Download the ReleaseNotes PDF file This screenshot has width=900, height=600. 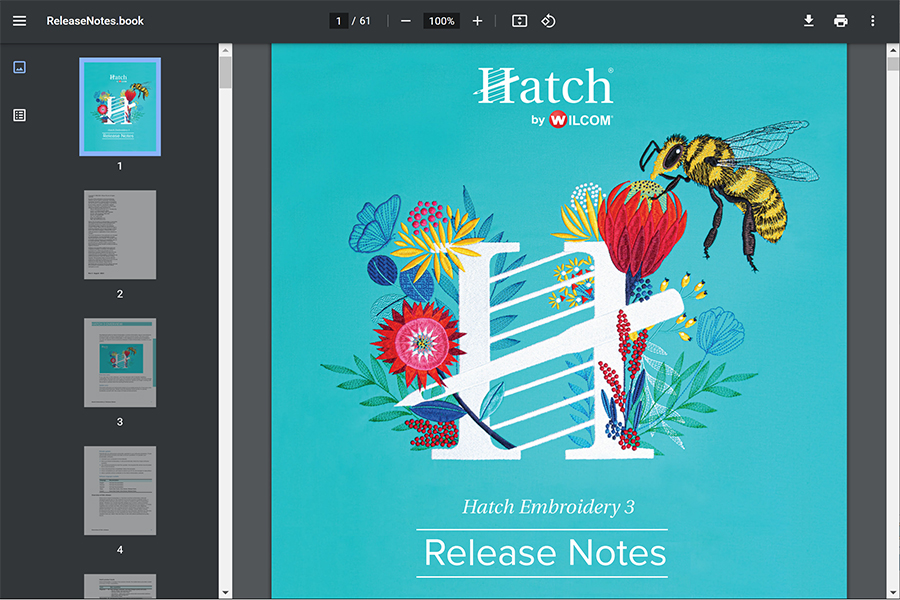(808, 21)
